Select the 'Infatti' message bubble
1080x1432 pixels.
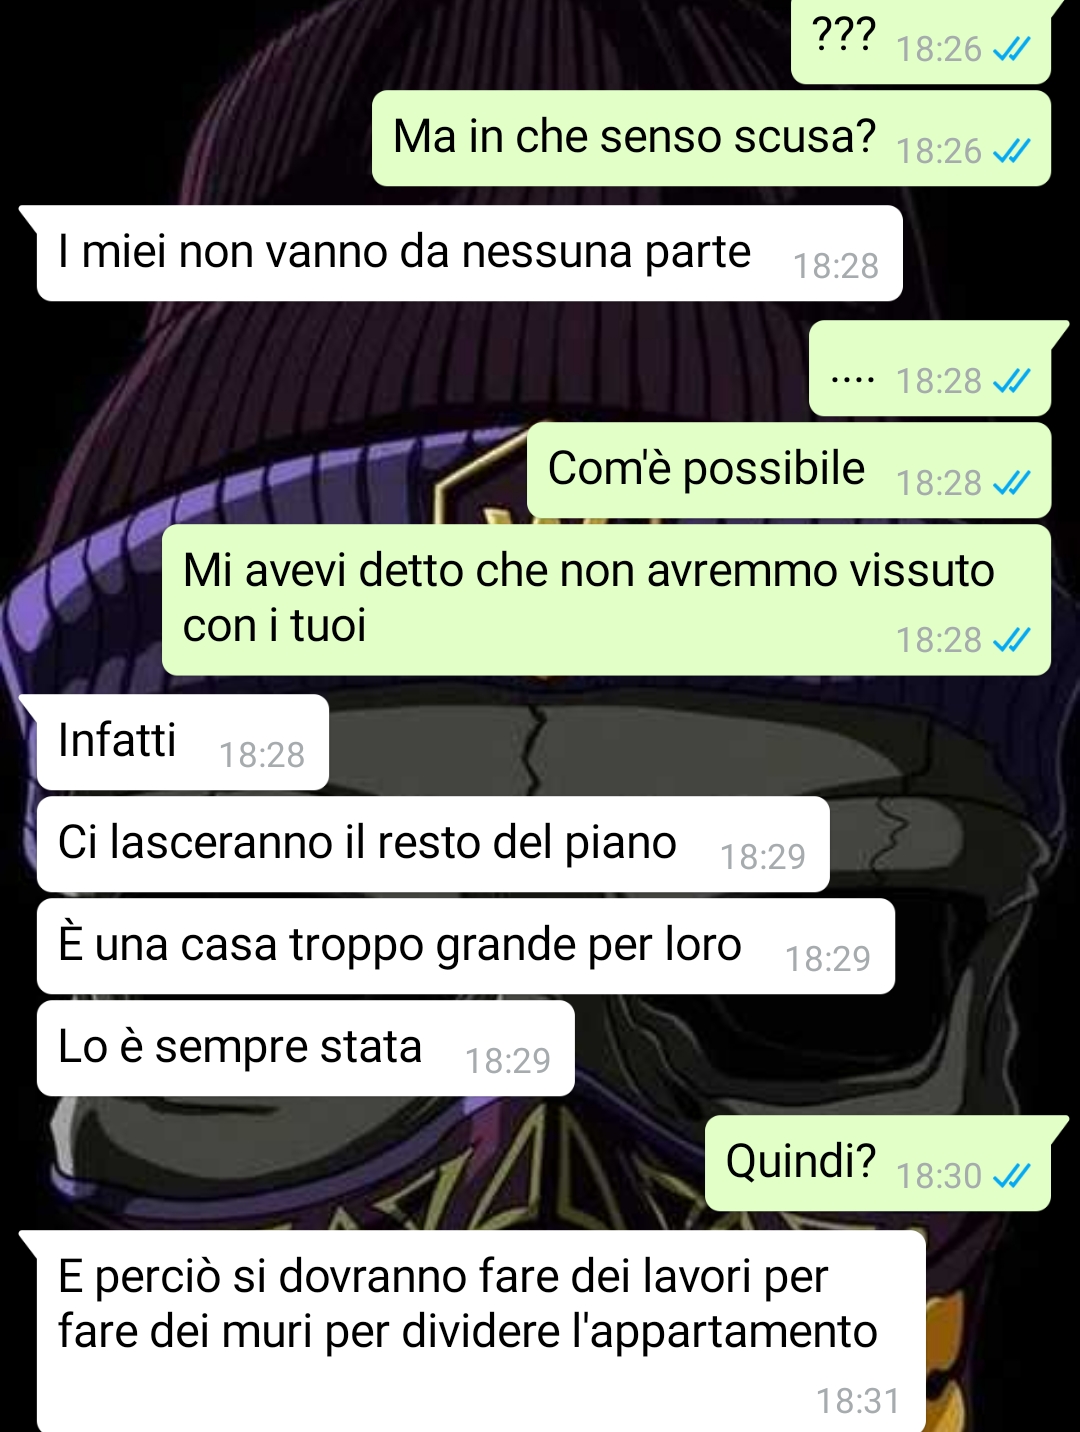point(182,742)
